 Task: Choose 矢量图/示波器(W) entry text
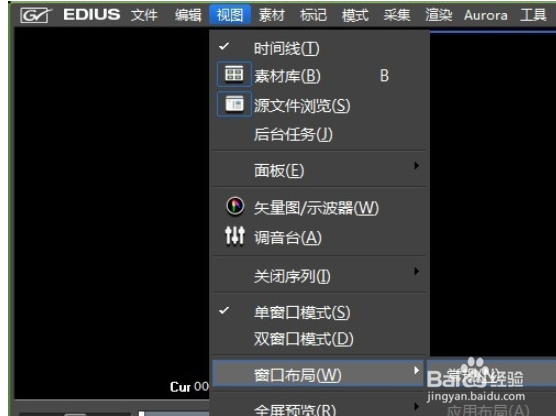316,208
